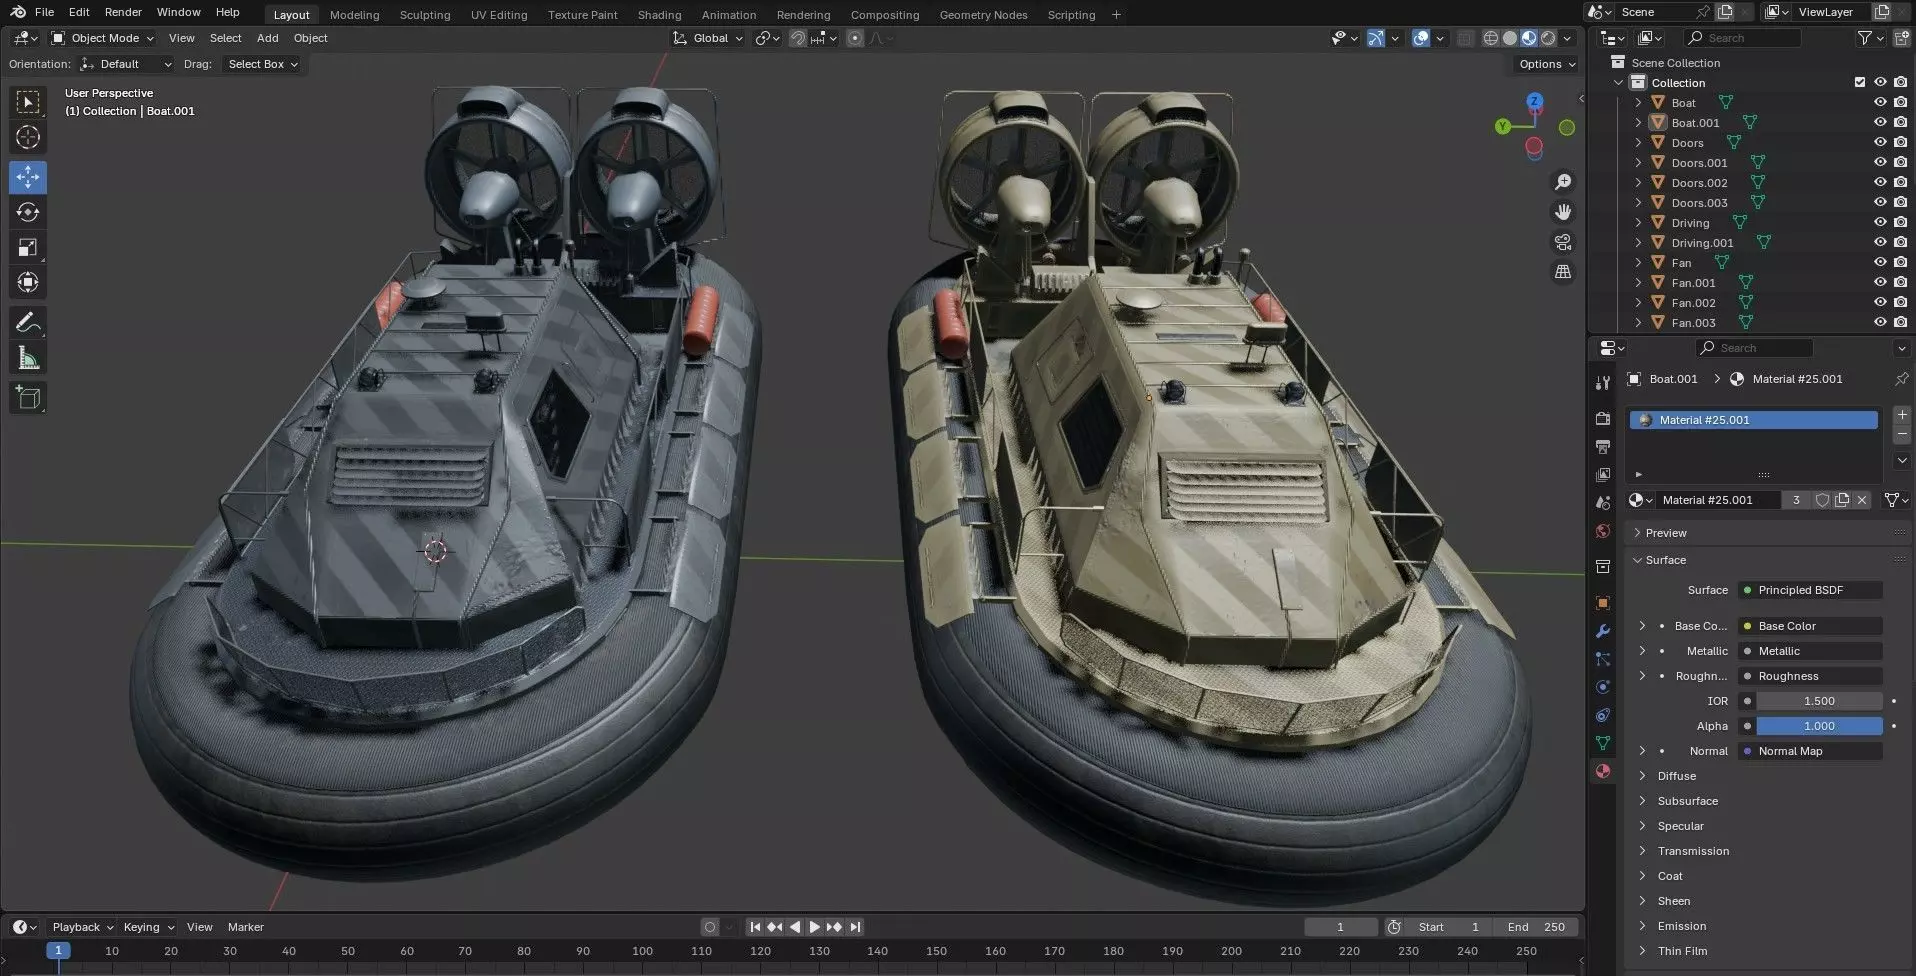The width and height of the screenshot is (1916, 976).
Task: Hide Fan.003 with its eye icon
Action: (x=1880, y=323)
